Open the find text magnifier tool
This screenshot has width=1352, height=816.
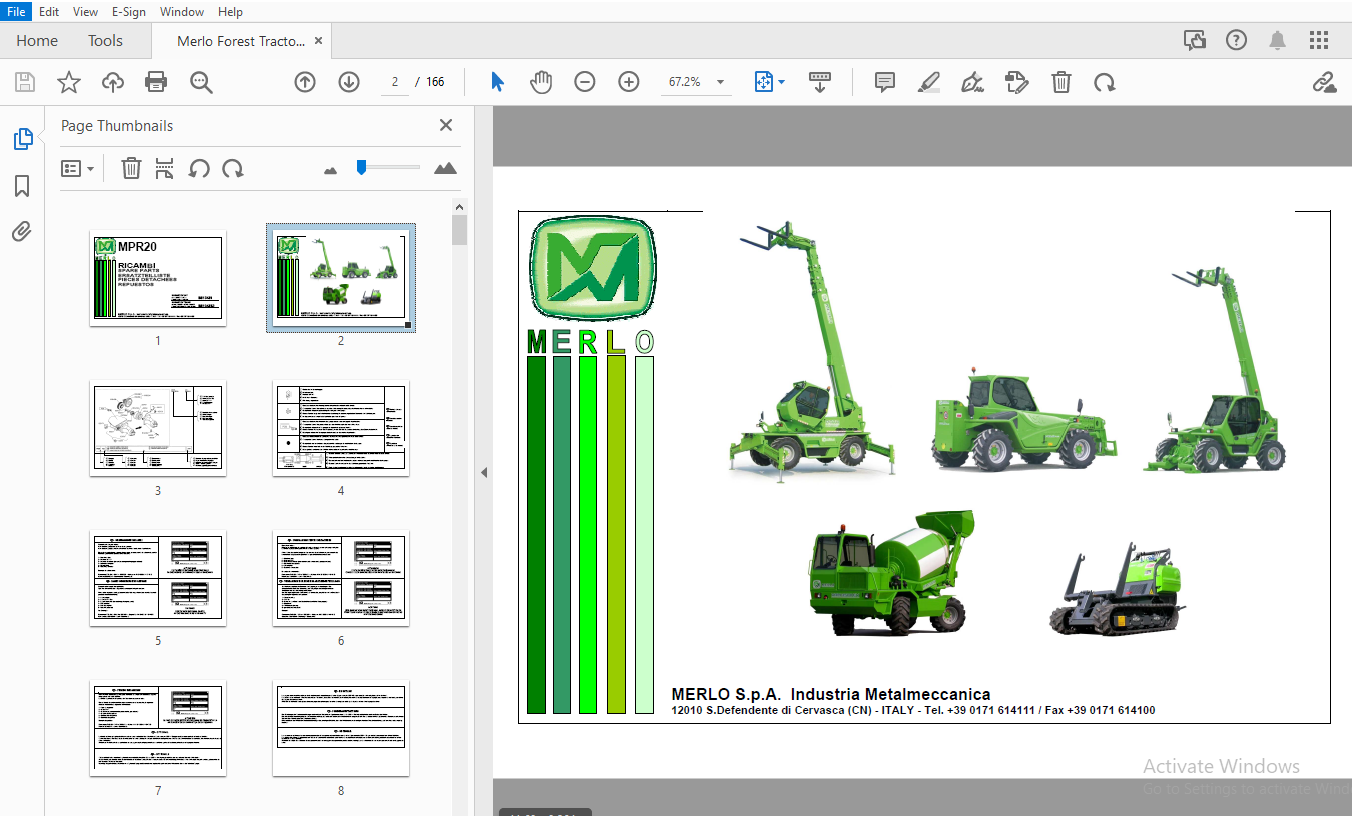201,82
